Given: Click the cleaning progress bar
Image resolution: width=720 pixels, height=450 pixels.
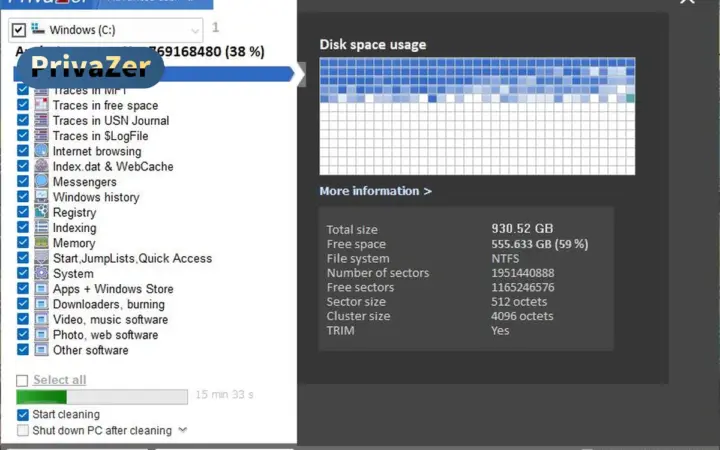Looking at the screenshot, I should point(102,397).
